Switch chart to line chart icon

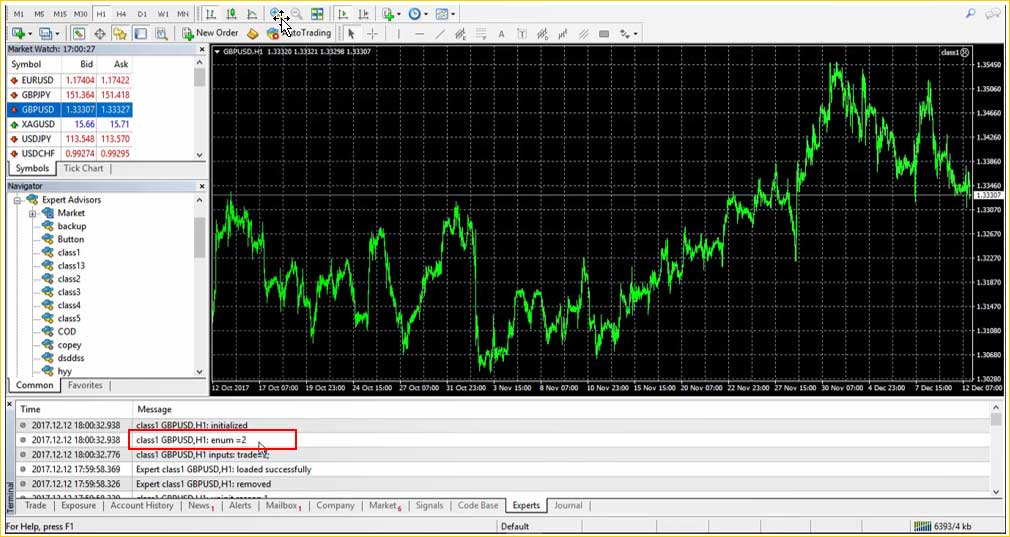pyautogui.click(x=252, y=14)
